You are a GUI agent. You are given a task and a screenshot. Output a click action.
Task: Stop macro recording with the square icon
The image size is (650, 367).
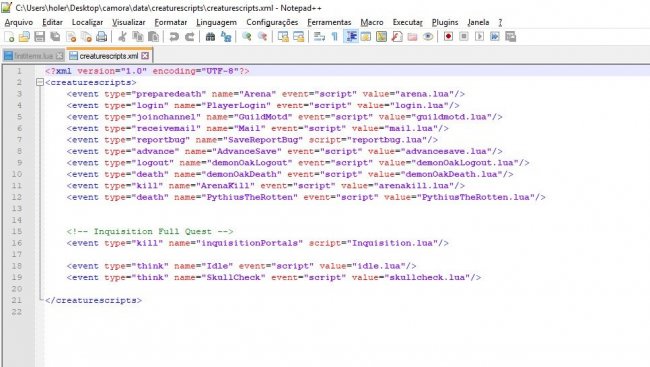pyautogui.click(x=464, y=37)
